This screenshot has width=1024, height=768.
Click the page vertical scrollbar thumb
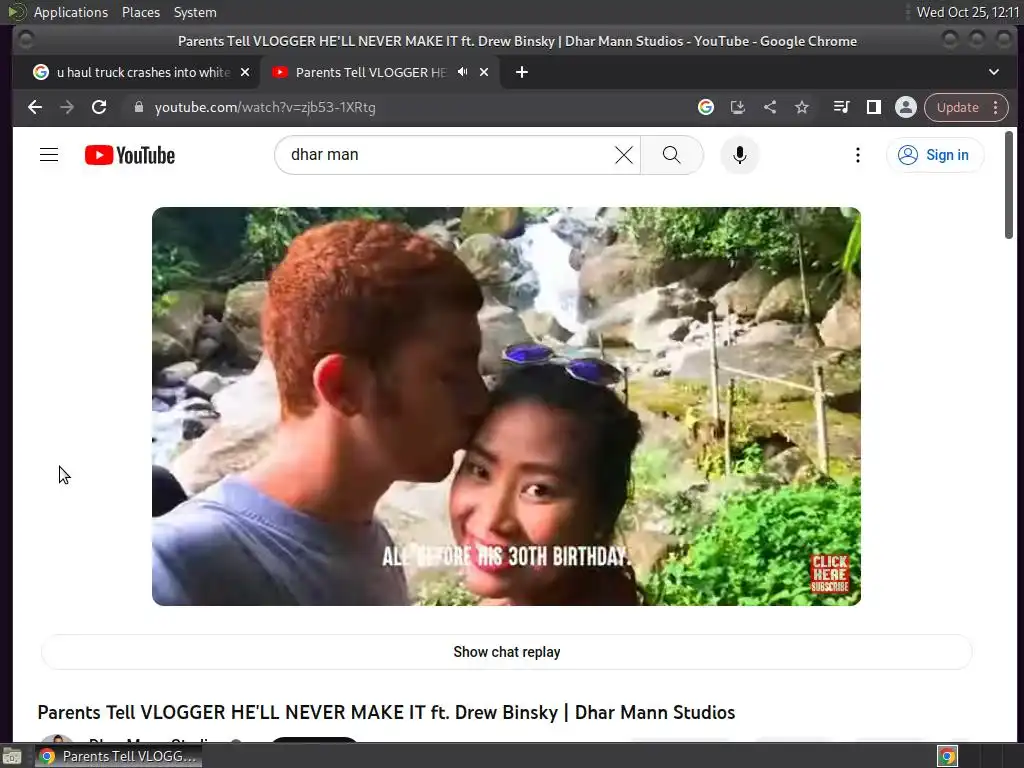click(x=1008, y=184)
